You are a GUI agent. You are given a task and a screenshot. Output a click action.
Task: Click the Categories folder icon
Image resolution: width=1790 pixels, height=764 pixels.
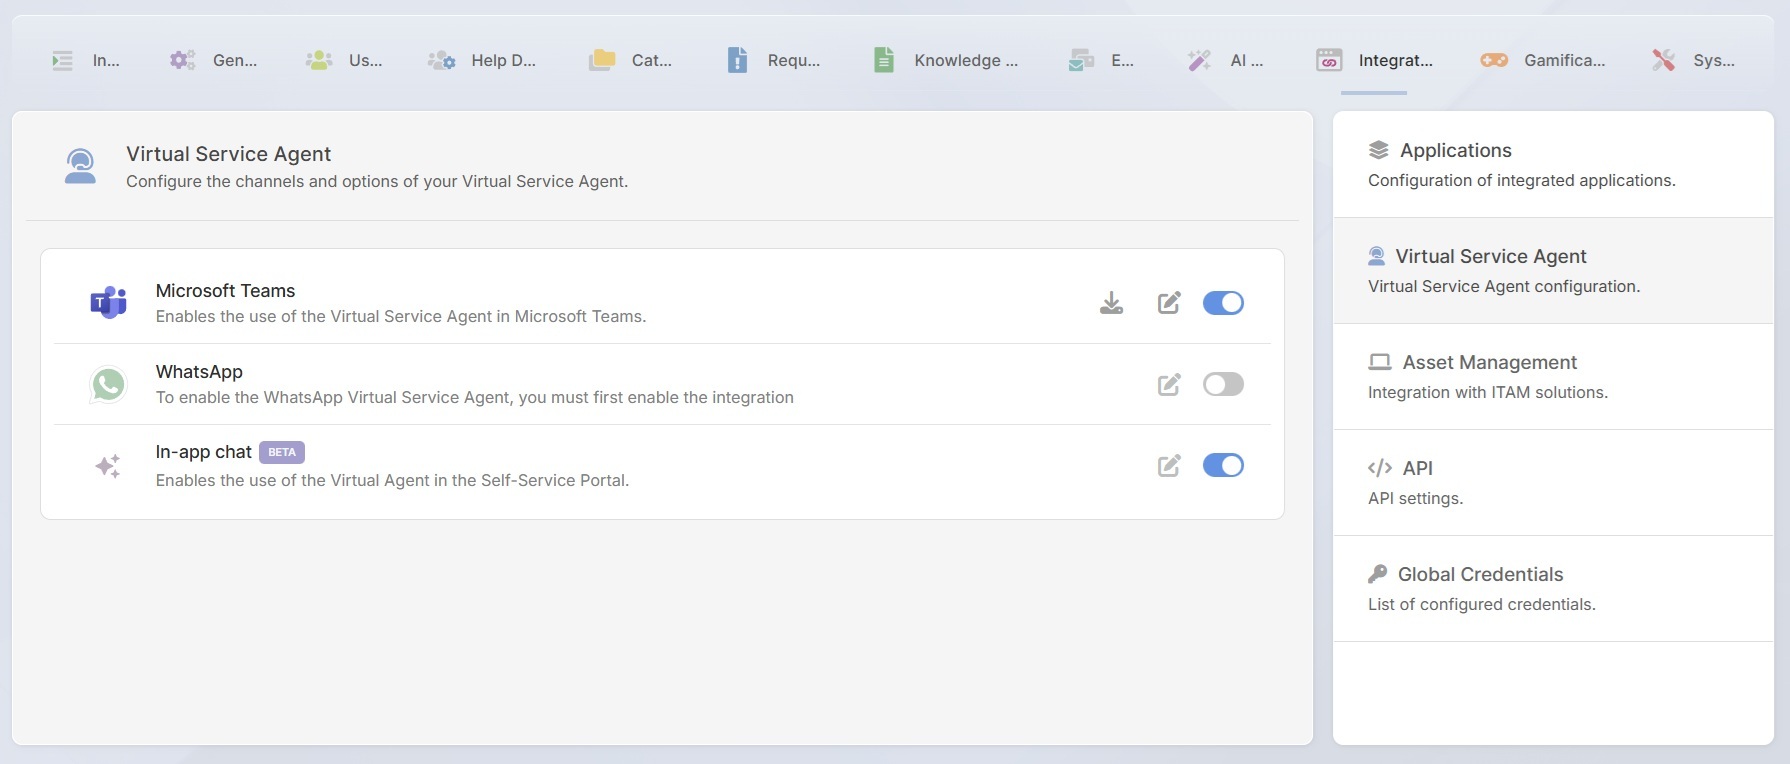pos(602,60)
